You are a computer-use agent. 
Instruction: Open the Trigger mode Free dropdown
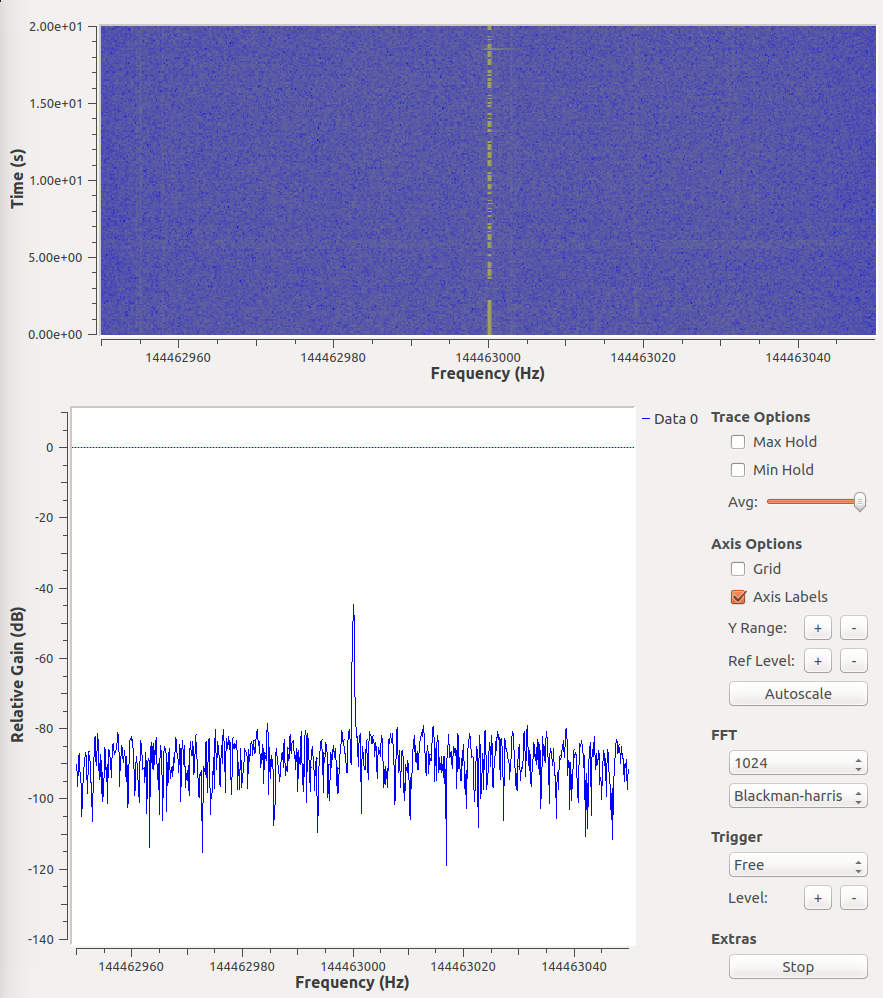(797, 865)
